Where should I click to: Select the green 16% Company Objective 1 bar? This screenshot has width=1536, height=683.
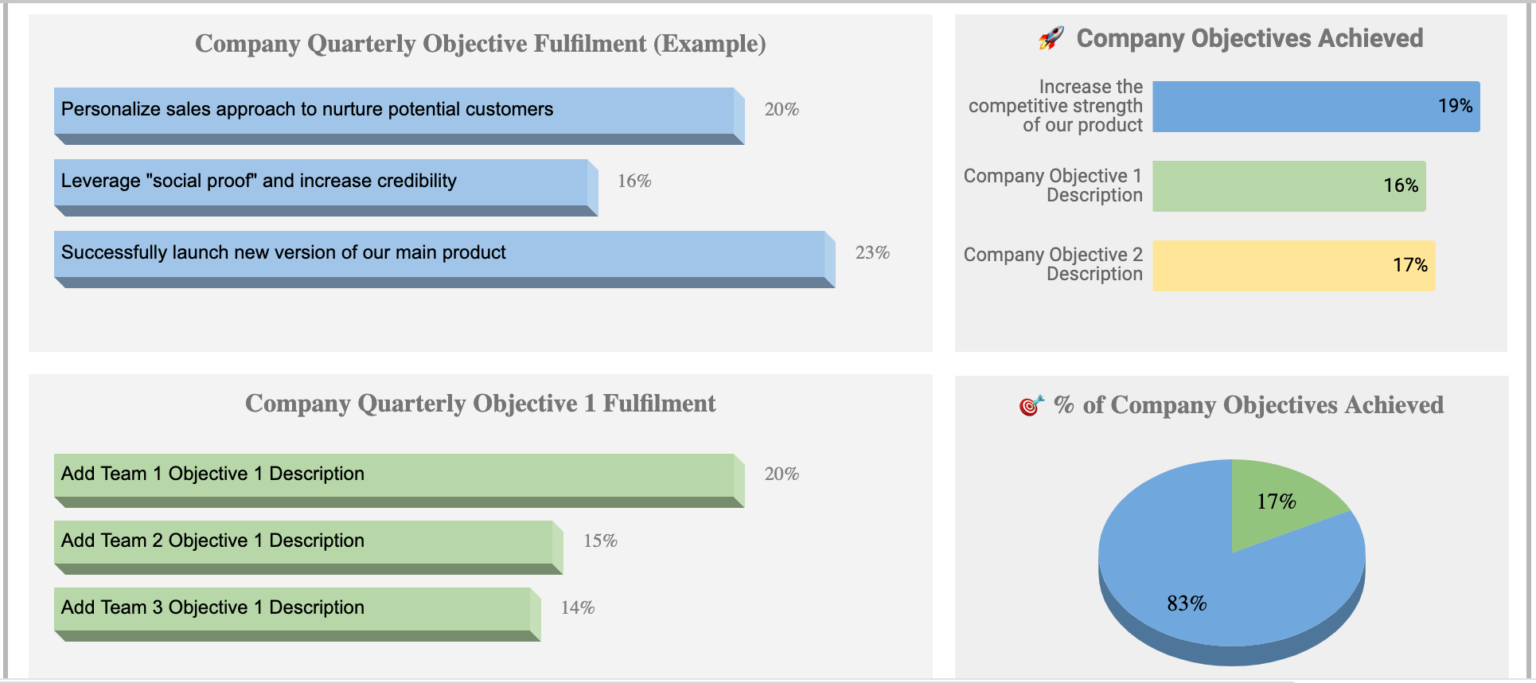(1288, 186)
